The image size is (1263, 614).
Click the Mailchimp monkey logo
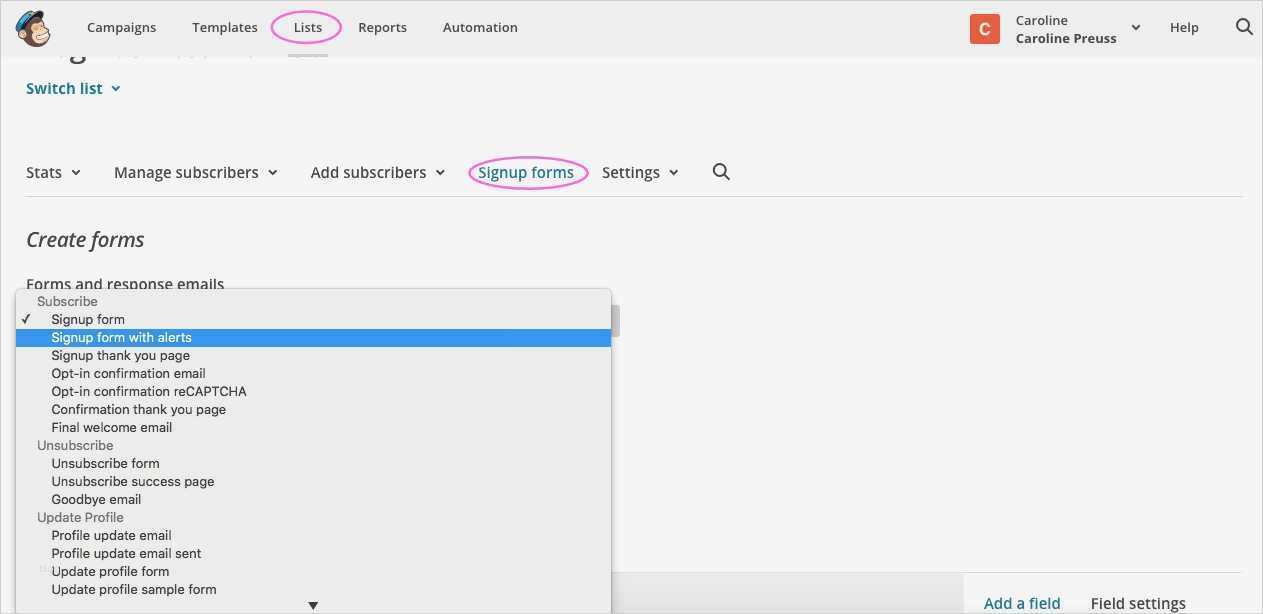tap(33, 28)
